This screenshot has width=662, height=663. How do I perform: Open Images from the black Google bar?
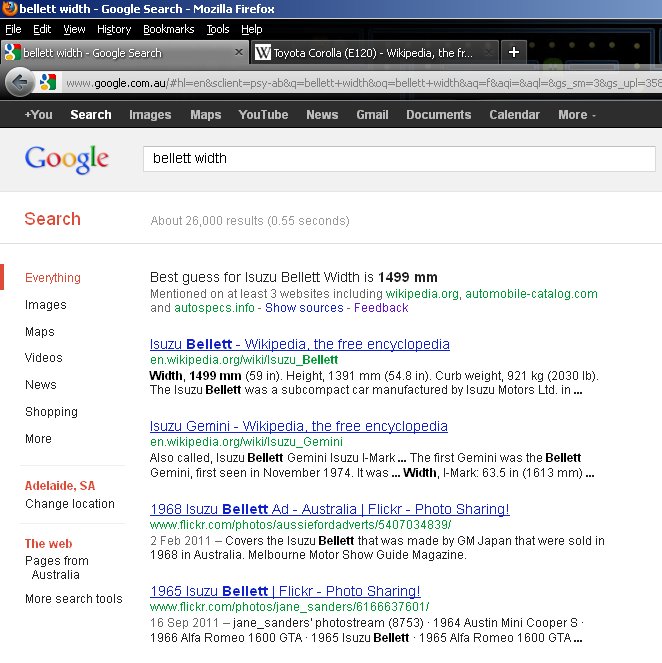[x=150, y=115]
